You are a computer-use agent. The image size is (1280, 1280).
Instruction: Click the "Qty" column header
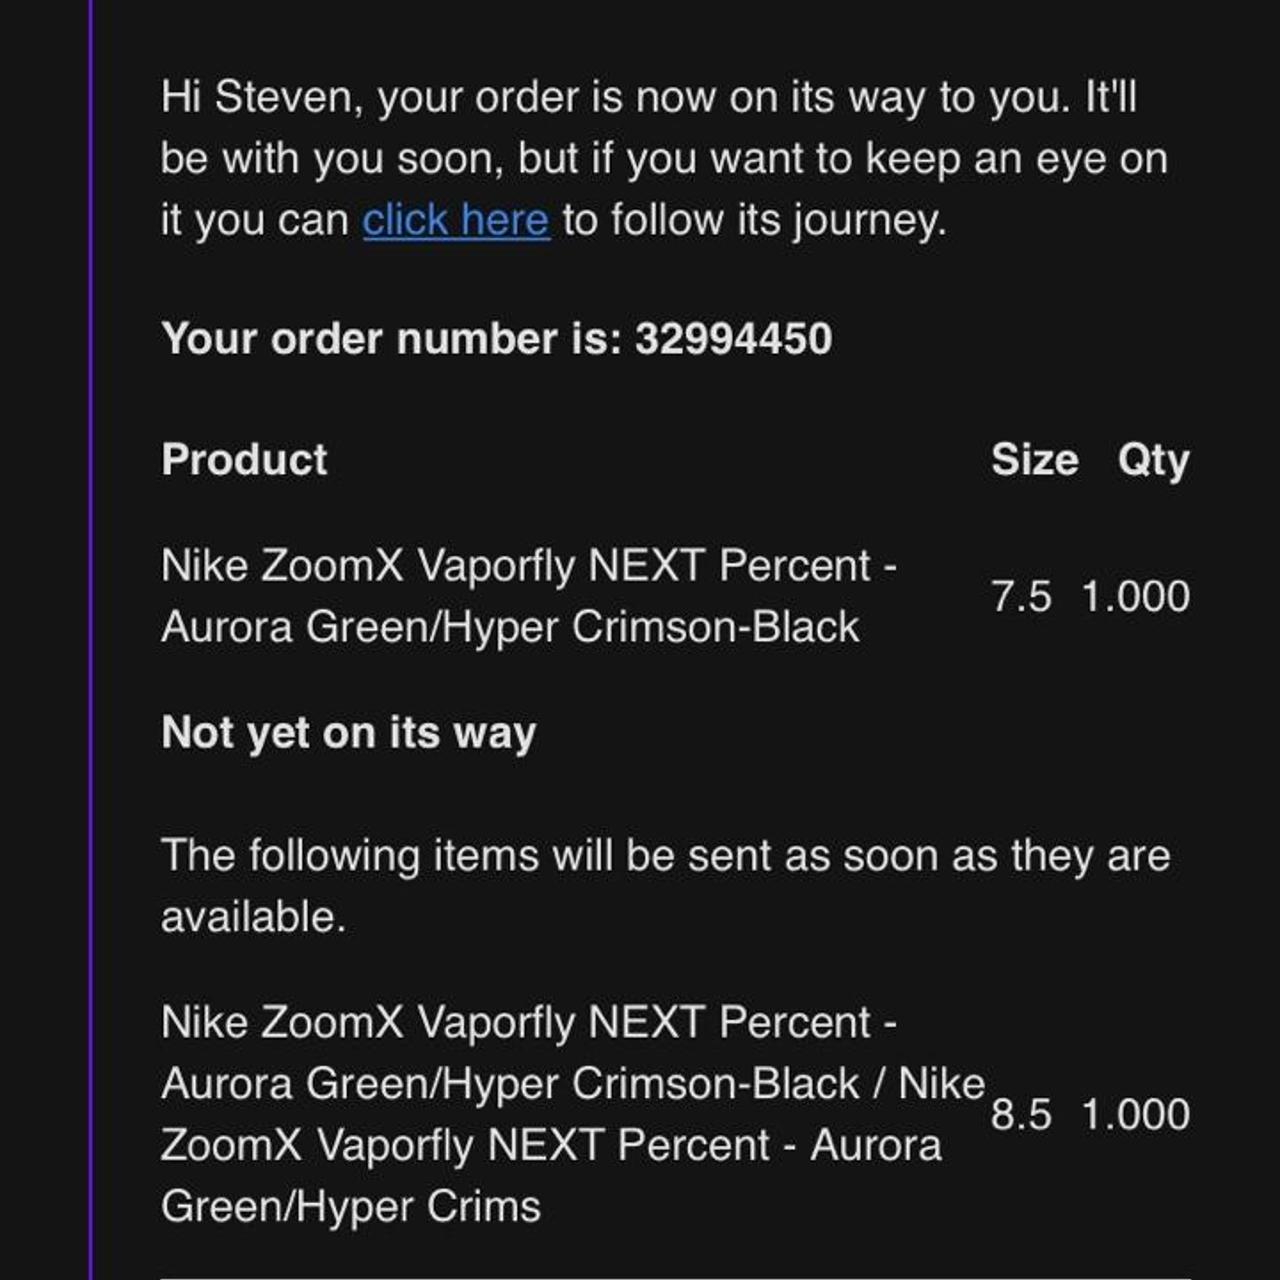1153,460
